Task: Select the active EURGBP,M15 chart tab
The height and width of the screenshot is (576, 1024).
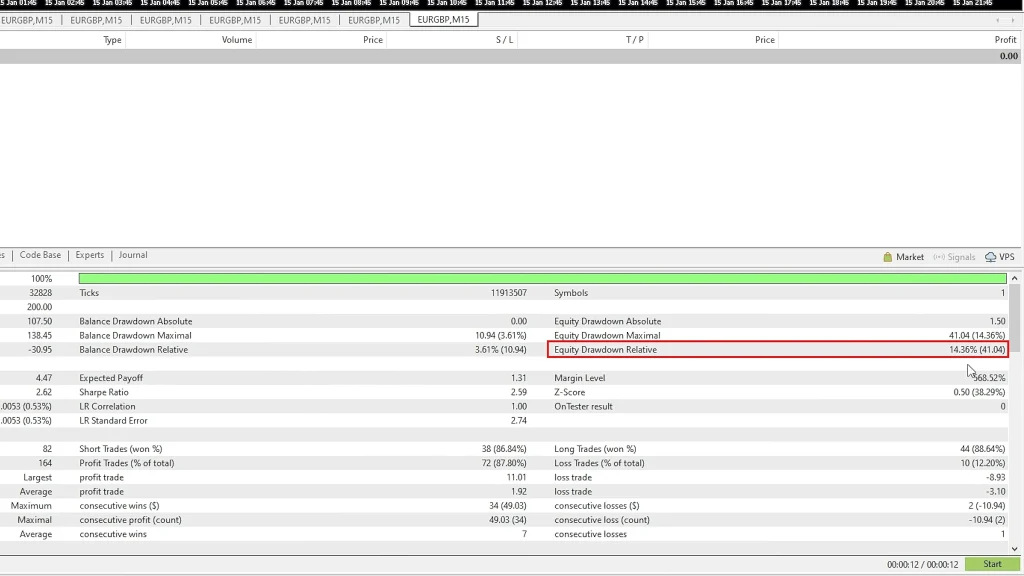Action: (444, 19)
